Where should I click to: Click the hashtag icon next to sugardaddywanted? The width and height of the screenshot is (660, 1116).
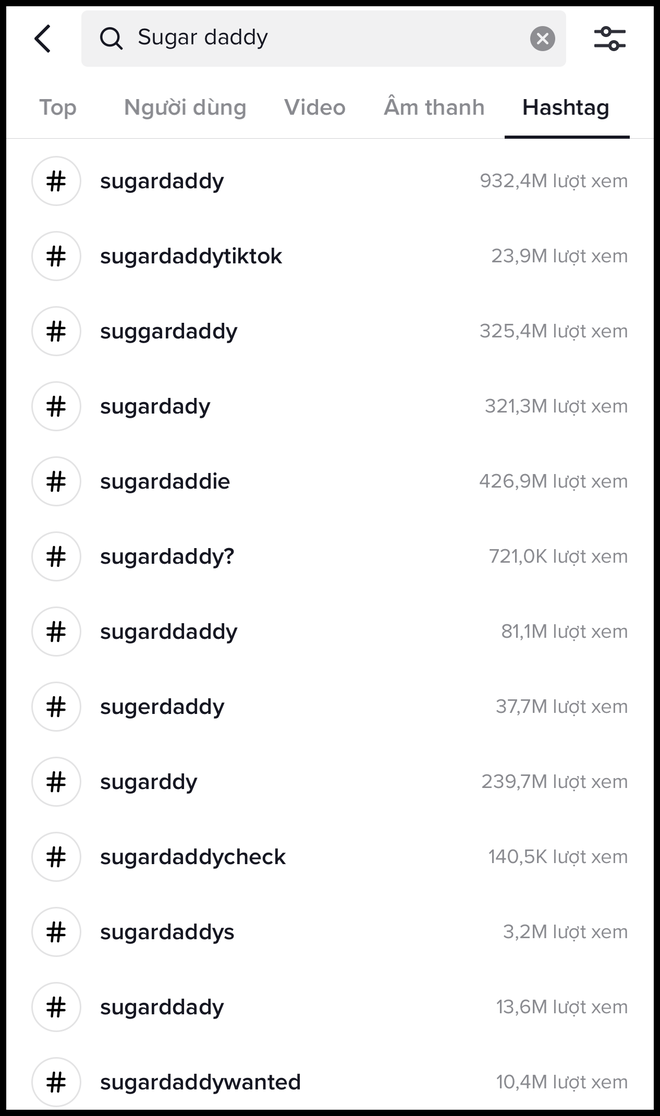56,1082
